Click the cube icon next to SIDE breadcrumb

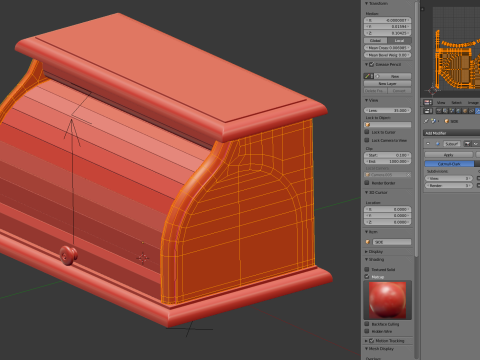pos(447,121)
